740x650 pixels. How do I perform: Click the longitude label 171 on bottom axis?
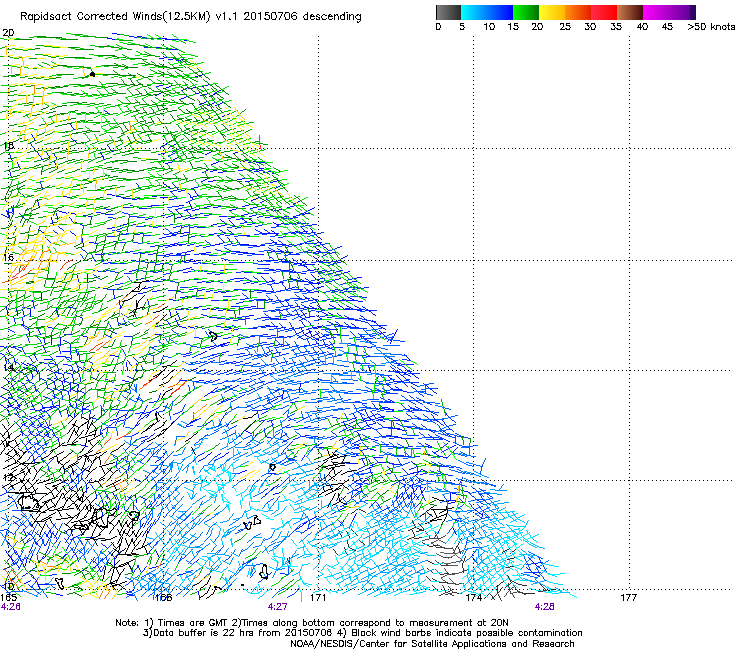click(x=318, y=597)
